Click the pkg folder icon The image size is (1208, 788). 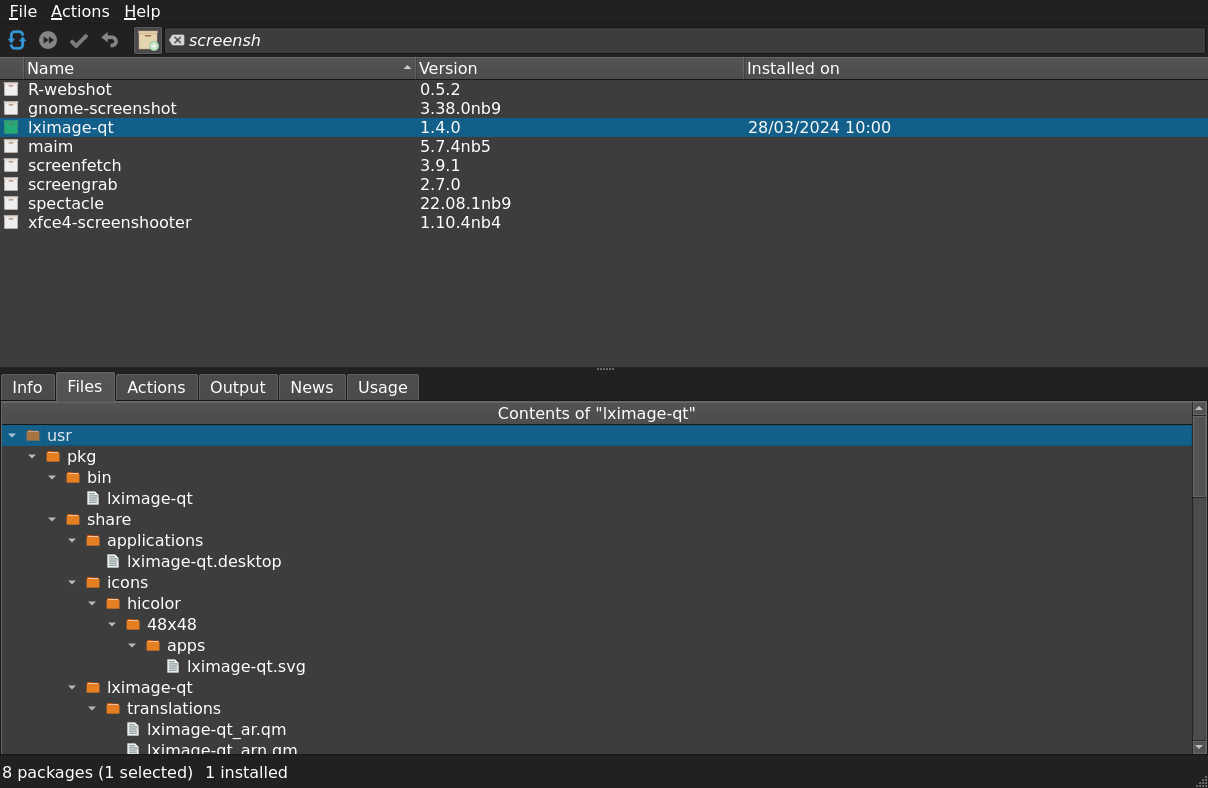click(53, 456)
